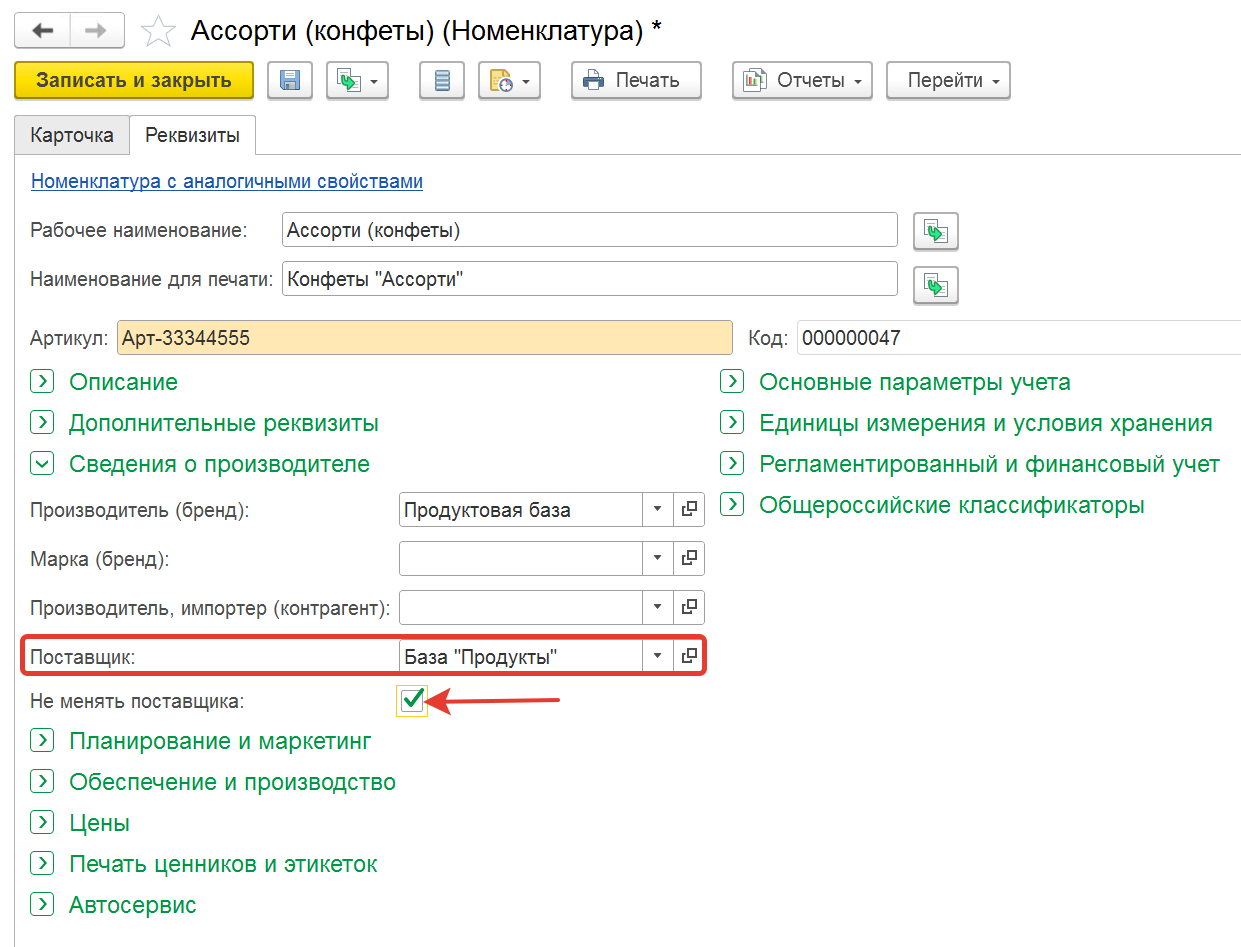The image size is (1241, 947).
Task: Click the empty Производитель, импортер (контрагент) field
Action: (x=521, y=606)
